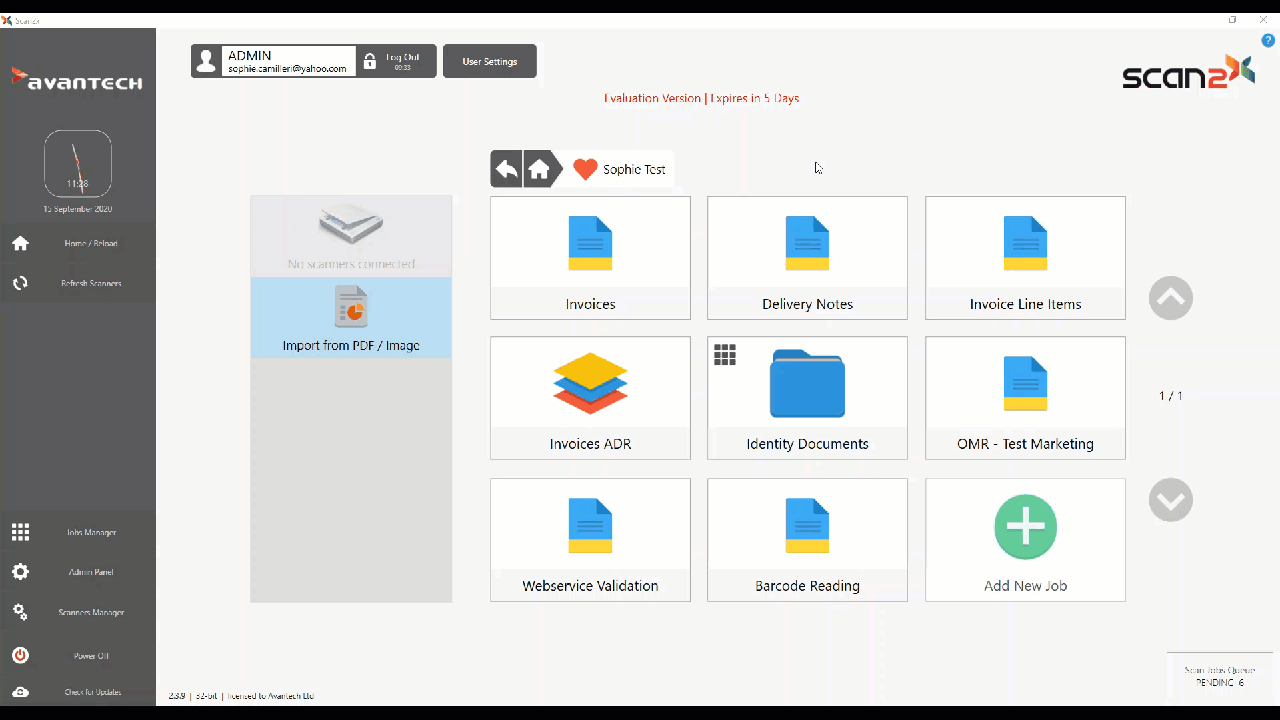Select the Invoice Line Items job
1280x720 pixels.
[x=1025, y=258]
